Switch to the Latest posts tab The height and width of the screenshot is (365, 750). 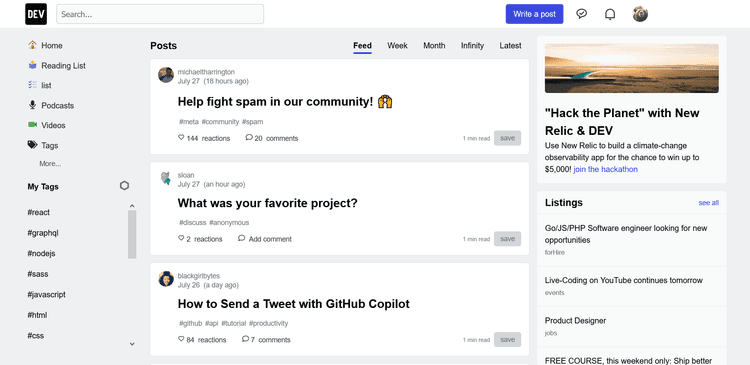point(510,45)
